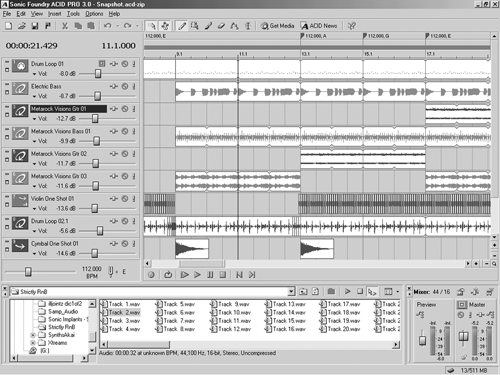Open the Explorer views dropdown arrow
Screen dimensions: 500x375
point(398,292)
